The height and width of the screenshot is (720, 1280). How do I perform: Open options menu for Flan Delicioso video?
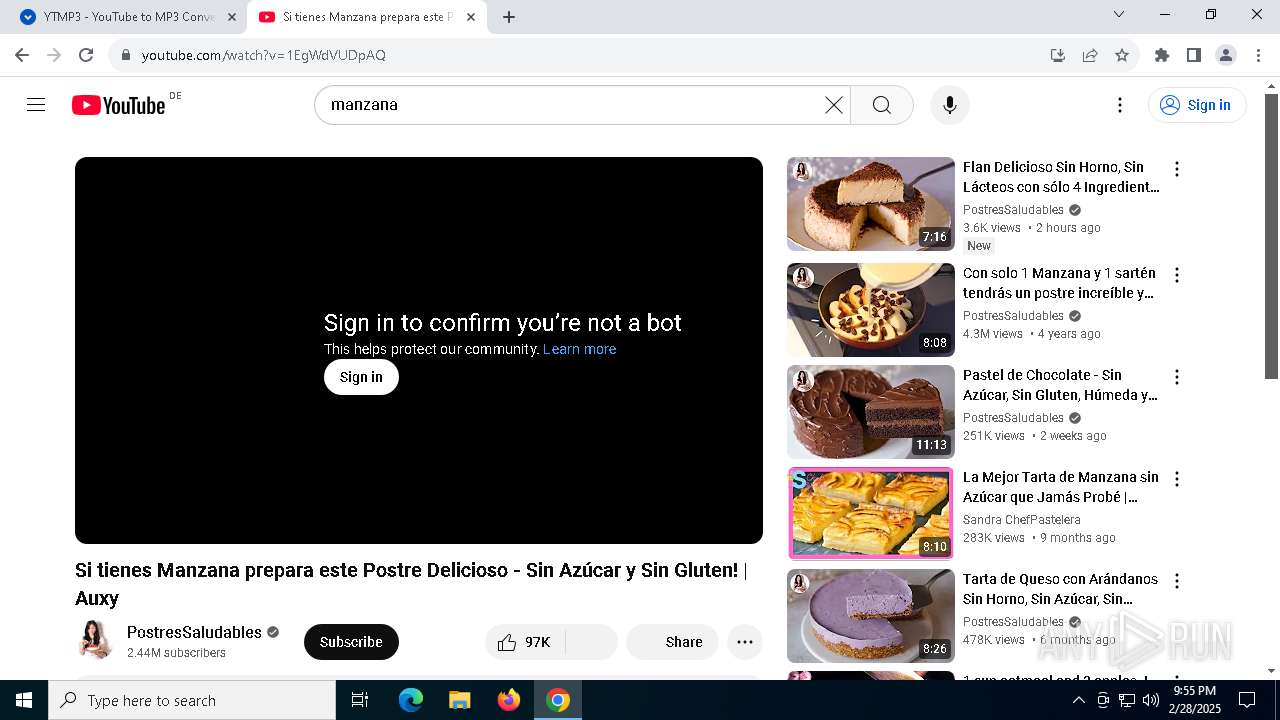(x=1177, y=169)
